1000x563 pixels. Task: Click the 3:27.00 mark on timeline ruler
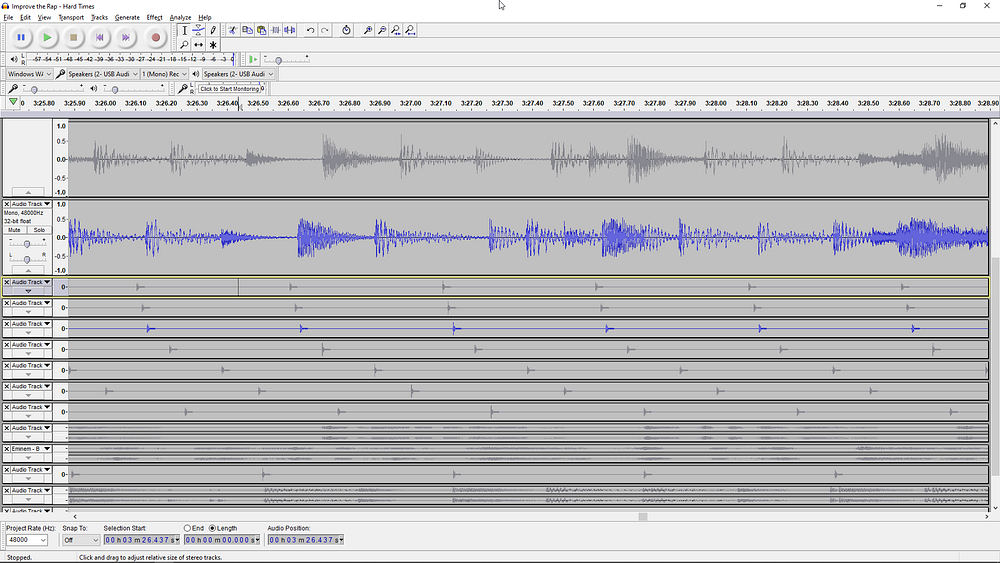[x=410, y=103]
